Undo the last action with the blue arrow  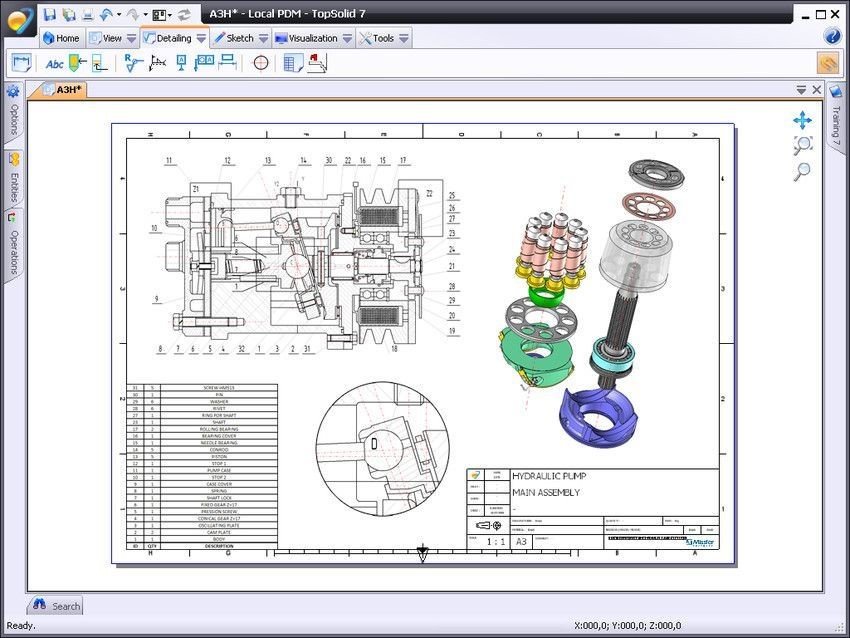coord(106,15)
